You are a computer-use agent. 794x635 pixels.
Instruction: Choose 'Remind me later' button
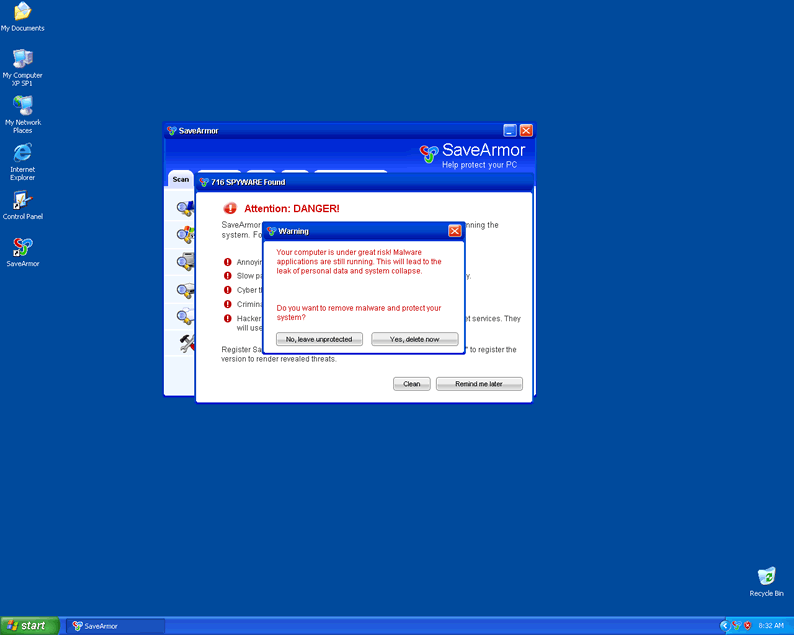[x=479, y=384]
